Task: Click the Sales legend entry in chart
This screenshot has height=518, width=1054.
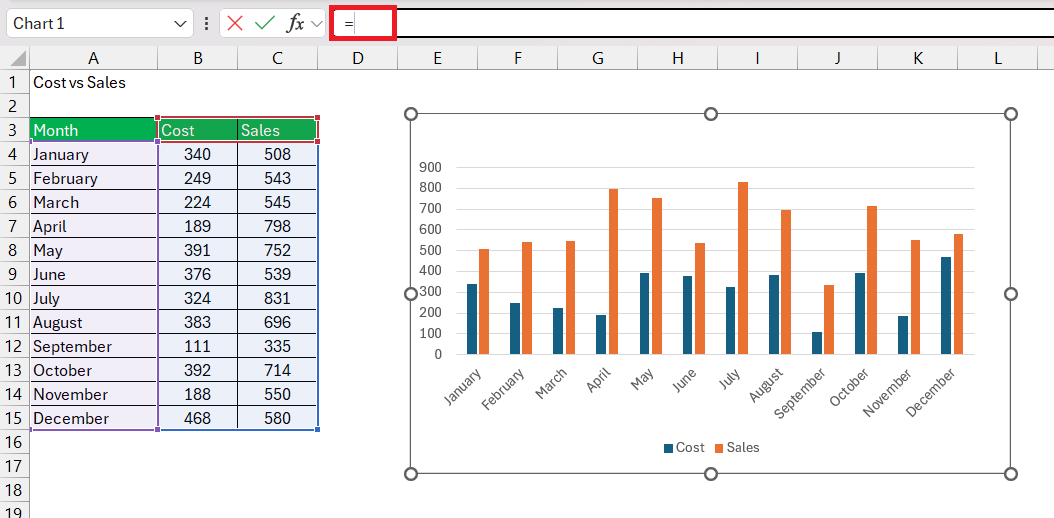Action: (x=737, y=447)
